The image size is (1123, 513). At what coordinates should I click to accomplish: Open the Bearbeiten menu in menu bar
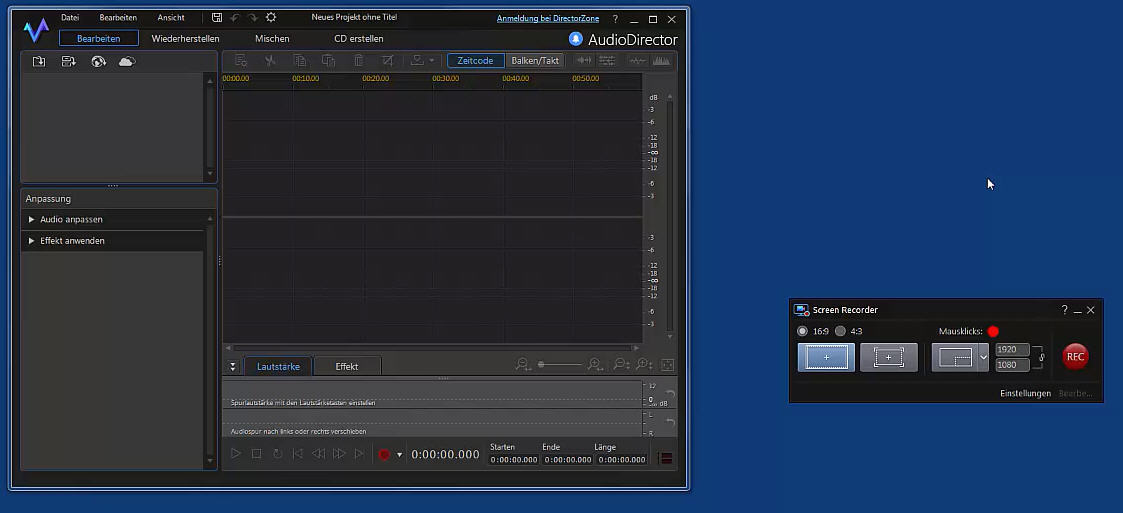point(118,17)
